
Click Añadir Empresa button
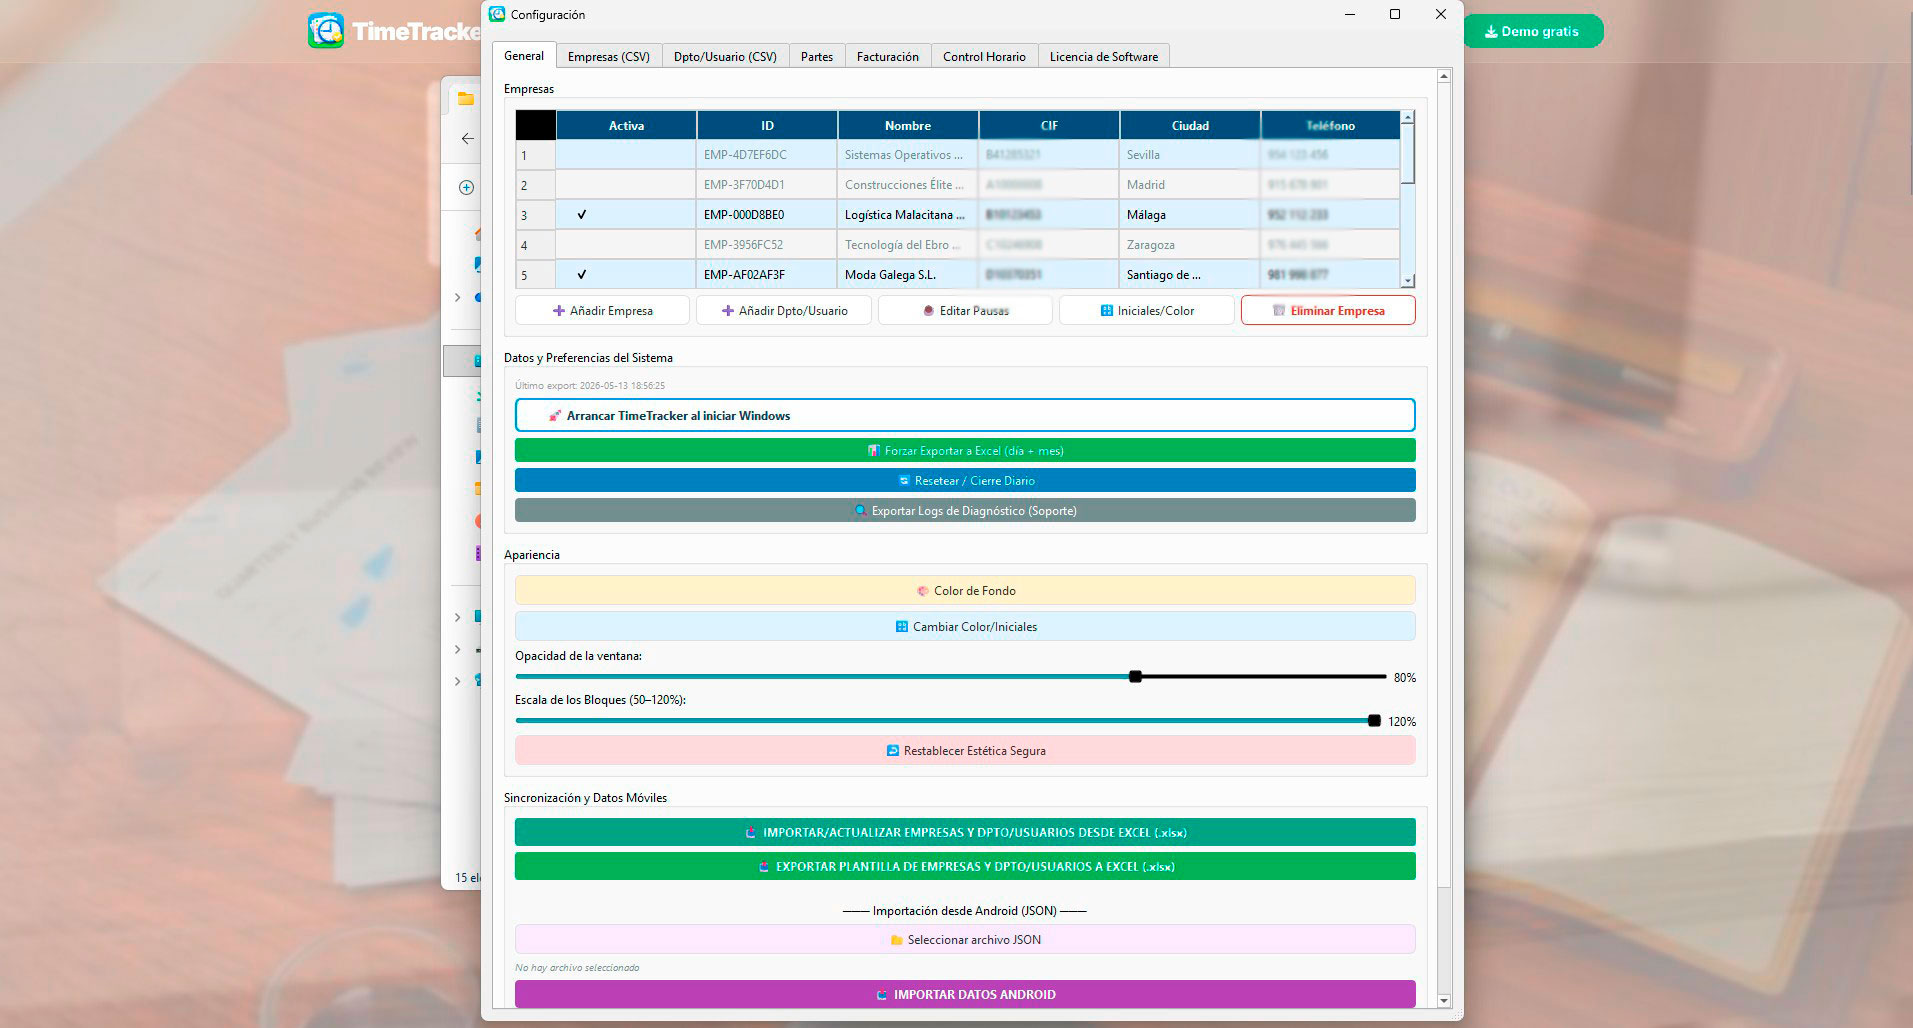pyautogui.click(x=602, y=310)
